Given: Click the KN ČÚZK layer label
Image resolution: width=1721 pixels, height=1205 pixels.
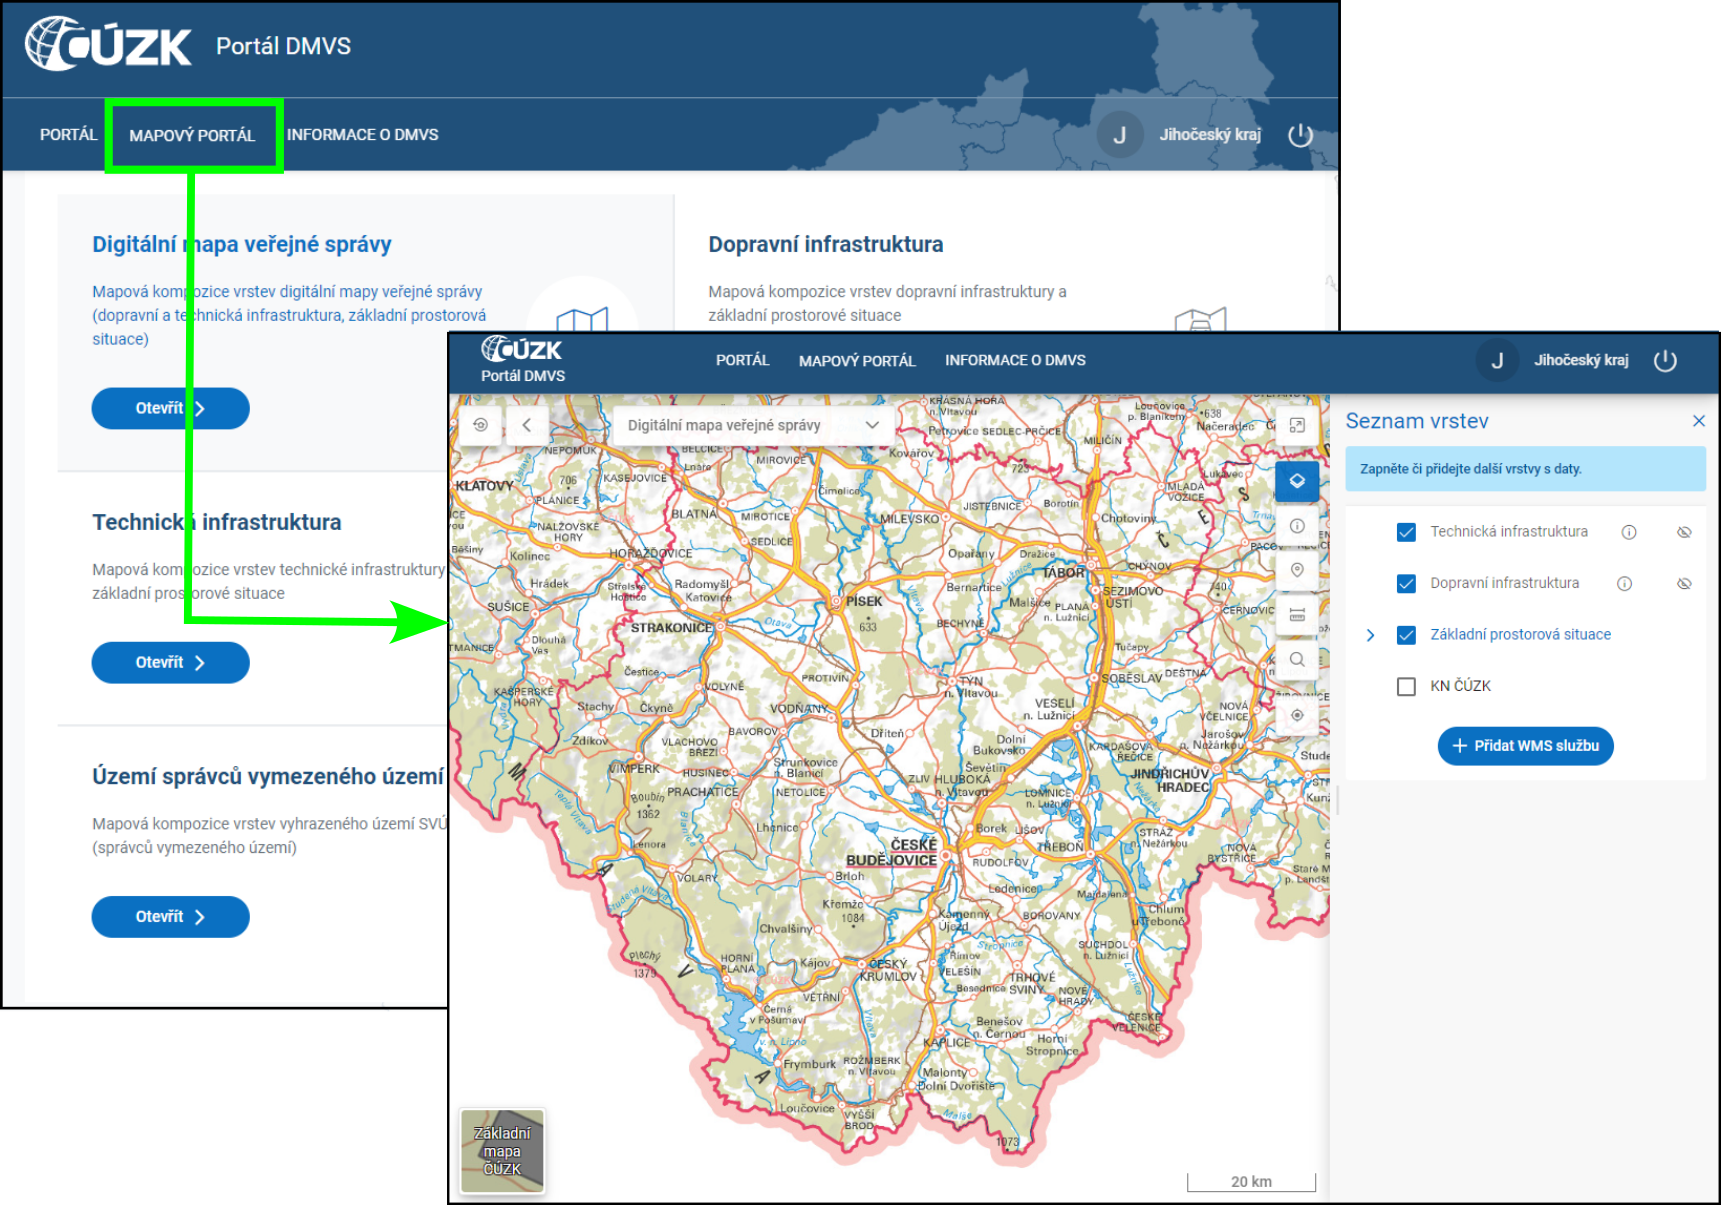Looking at the screenshot, I should click(x=1460, y=686).
